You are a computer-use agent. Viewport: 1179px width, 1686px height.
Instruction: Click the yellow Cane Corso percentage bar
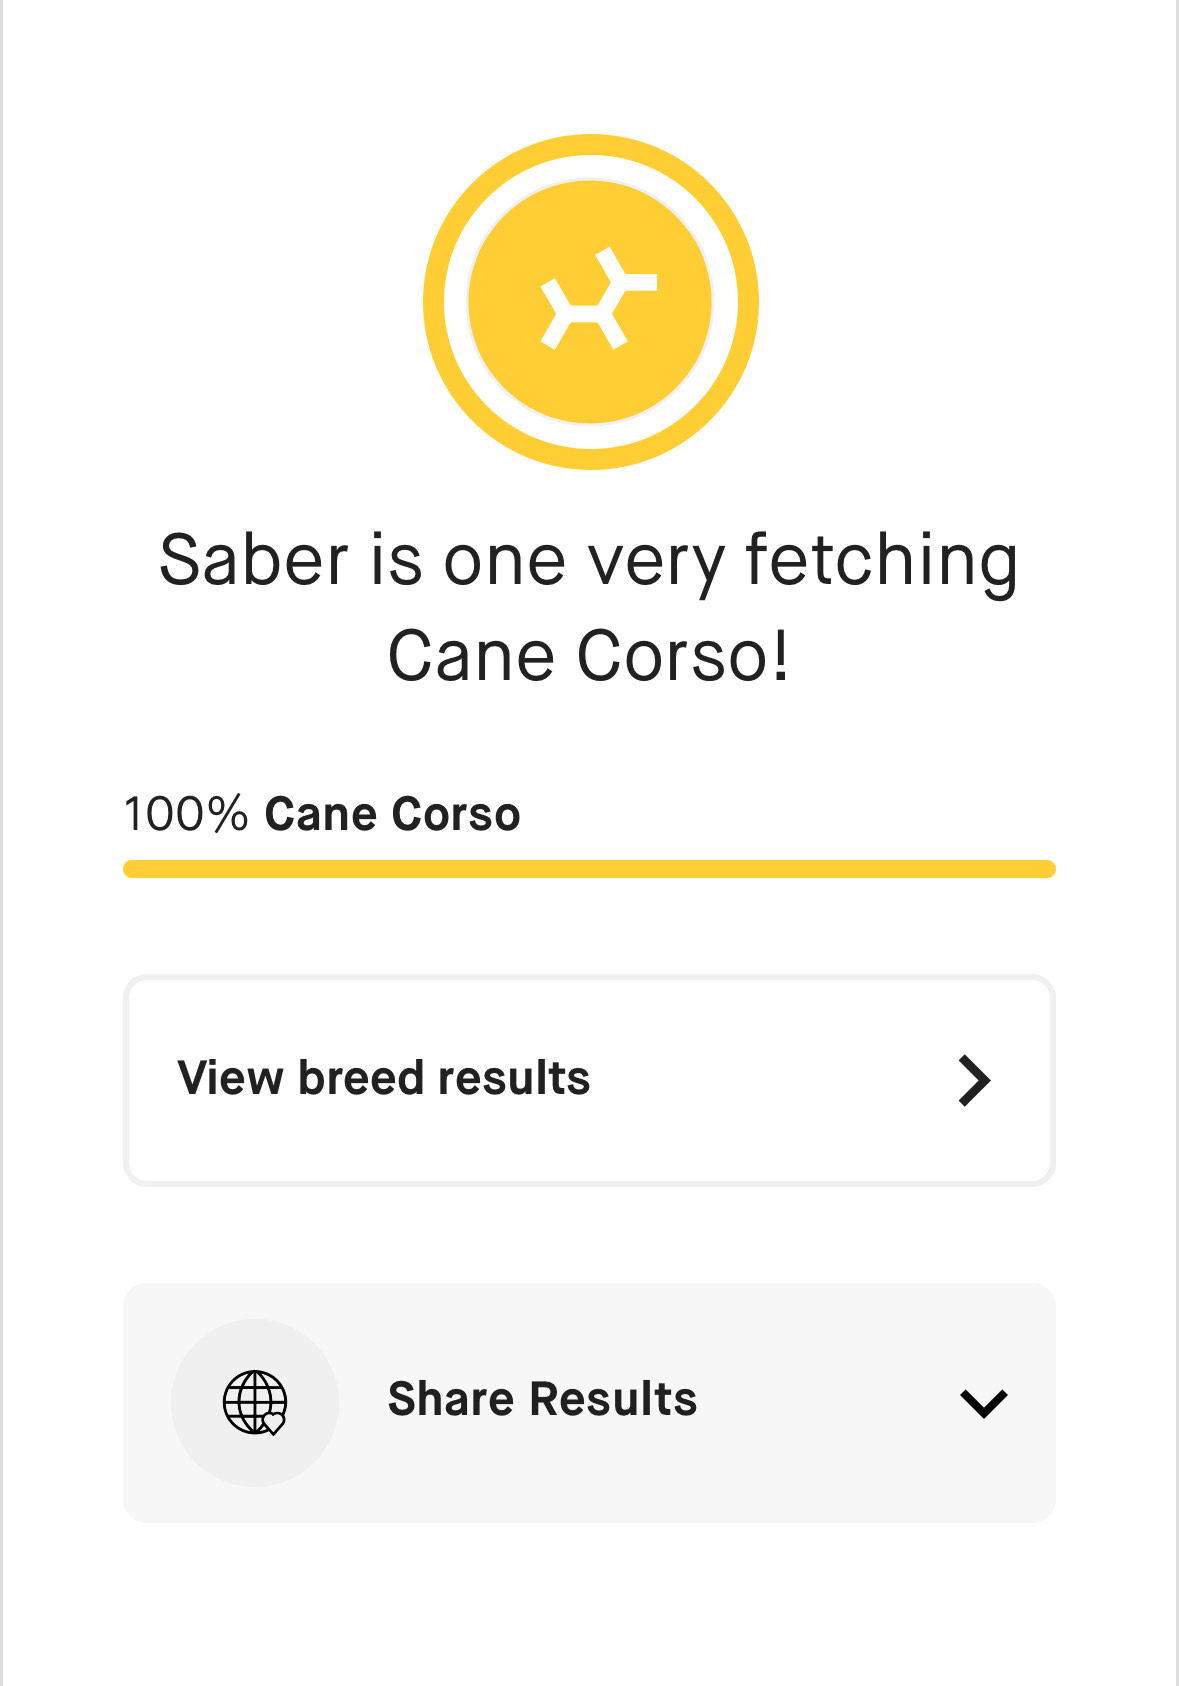[x=588, y=868]
